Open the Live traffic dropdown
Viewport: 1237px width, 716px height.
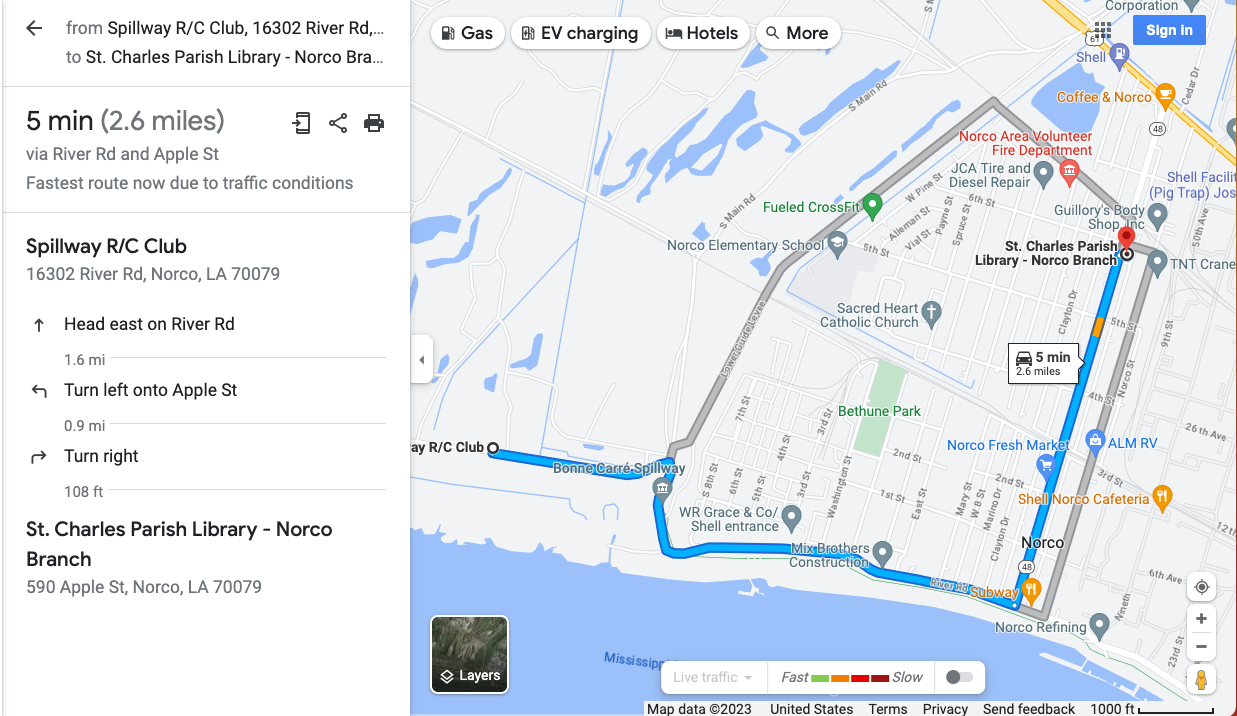713,677
